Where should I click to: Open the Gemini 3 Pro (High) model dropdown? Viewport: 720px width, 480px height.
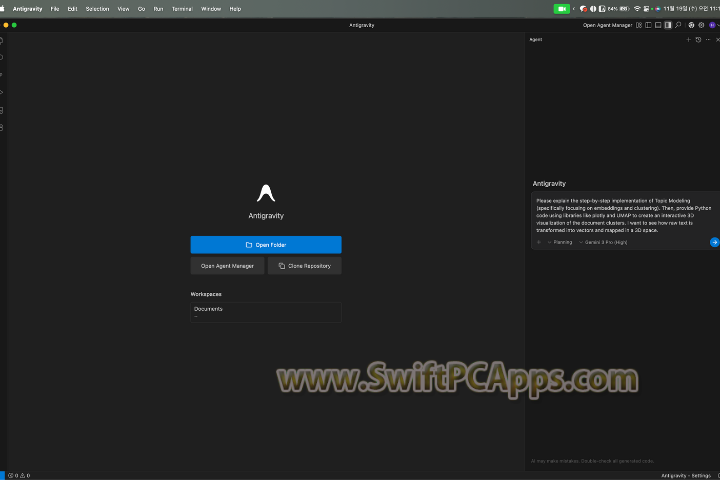pos(603,242)
